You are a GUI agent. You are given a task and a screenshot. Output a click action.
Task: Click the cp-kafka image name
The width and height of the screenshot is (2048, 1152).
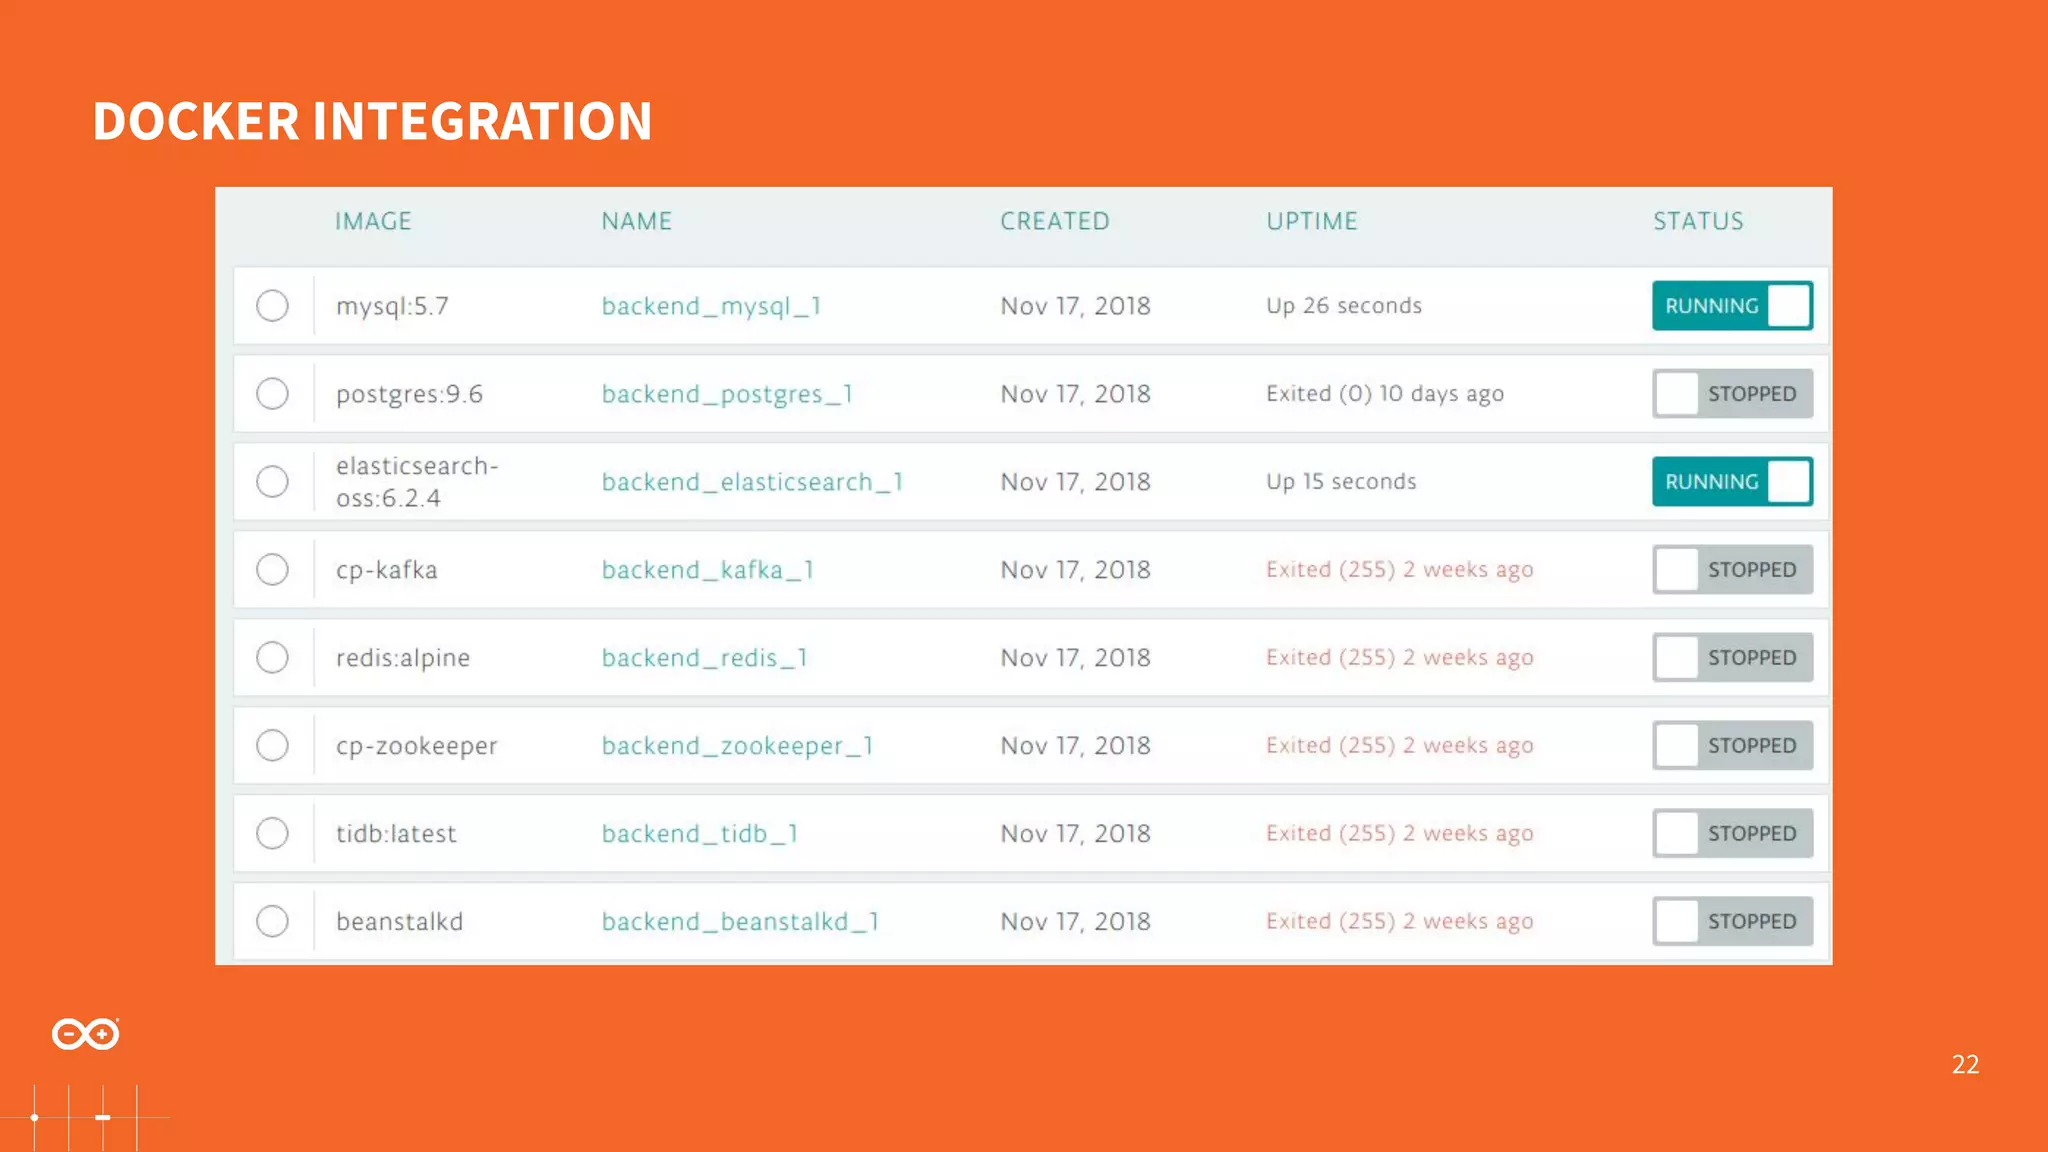pos(387,571)
